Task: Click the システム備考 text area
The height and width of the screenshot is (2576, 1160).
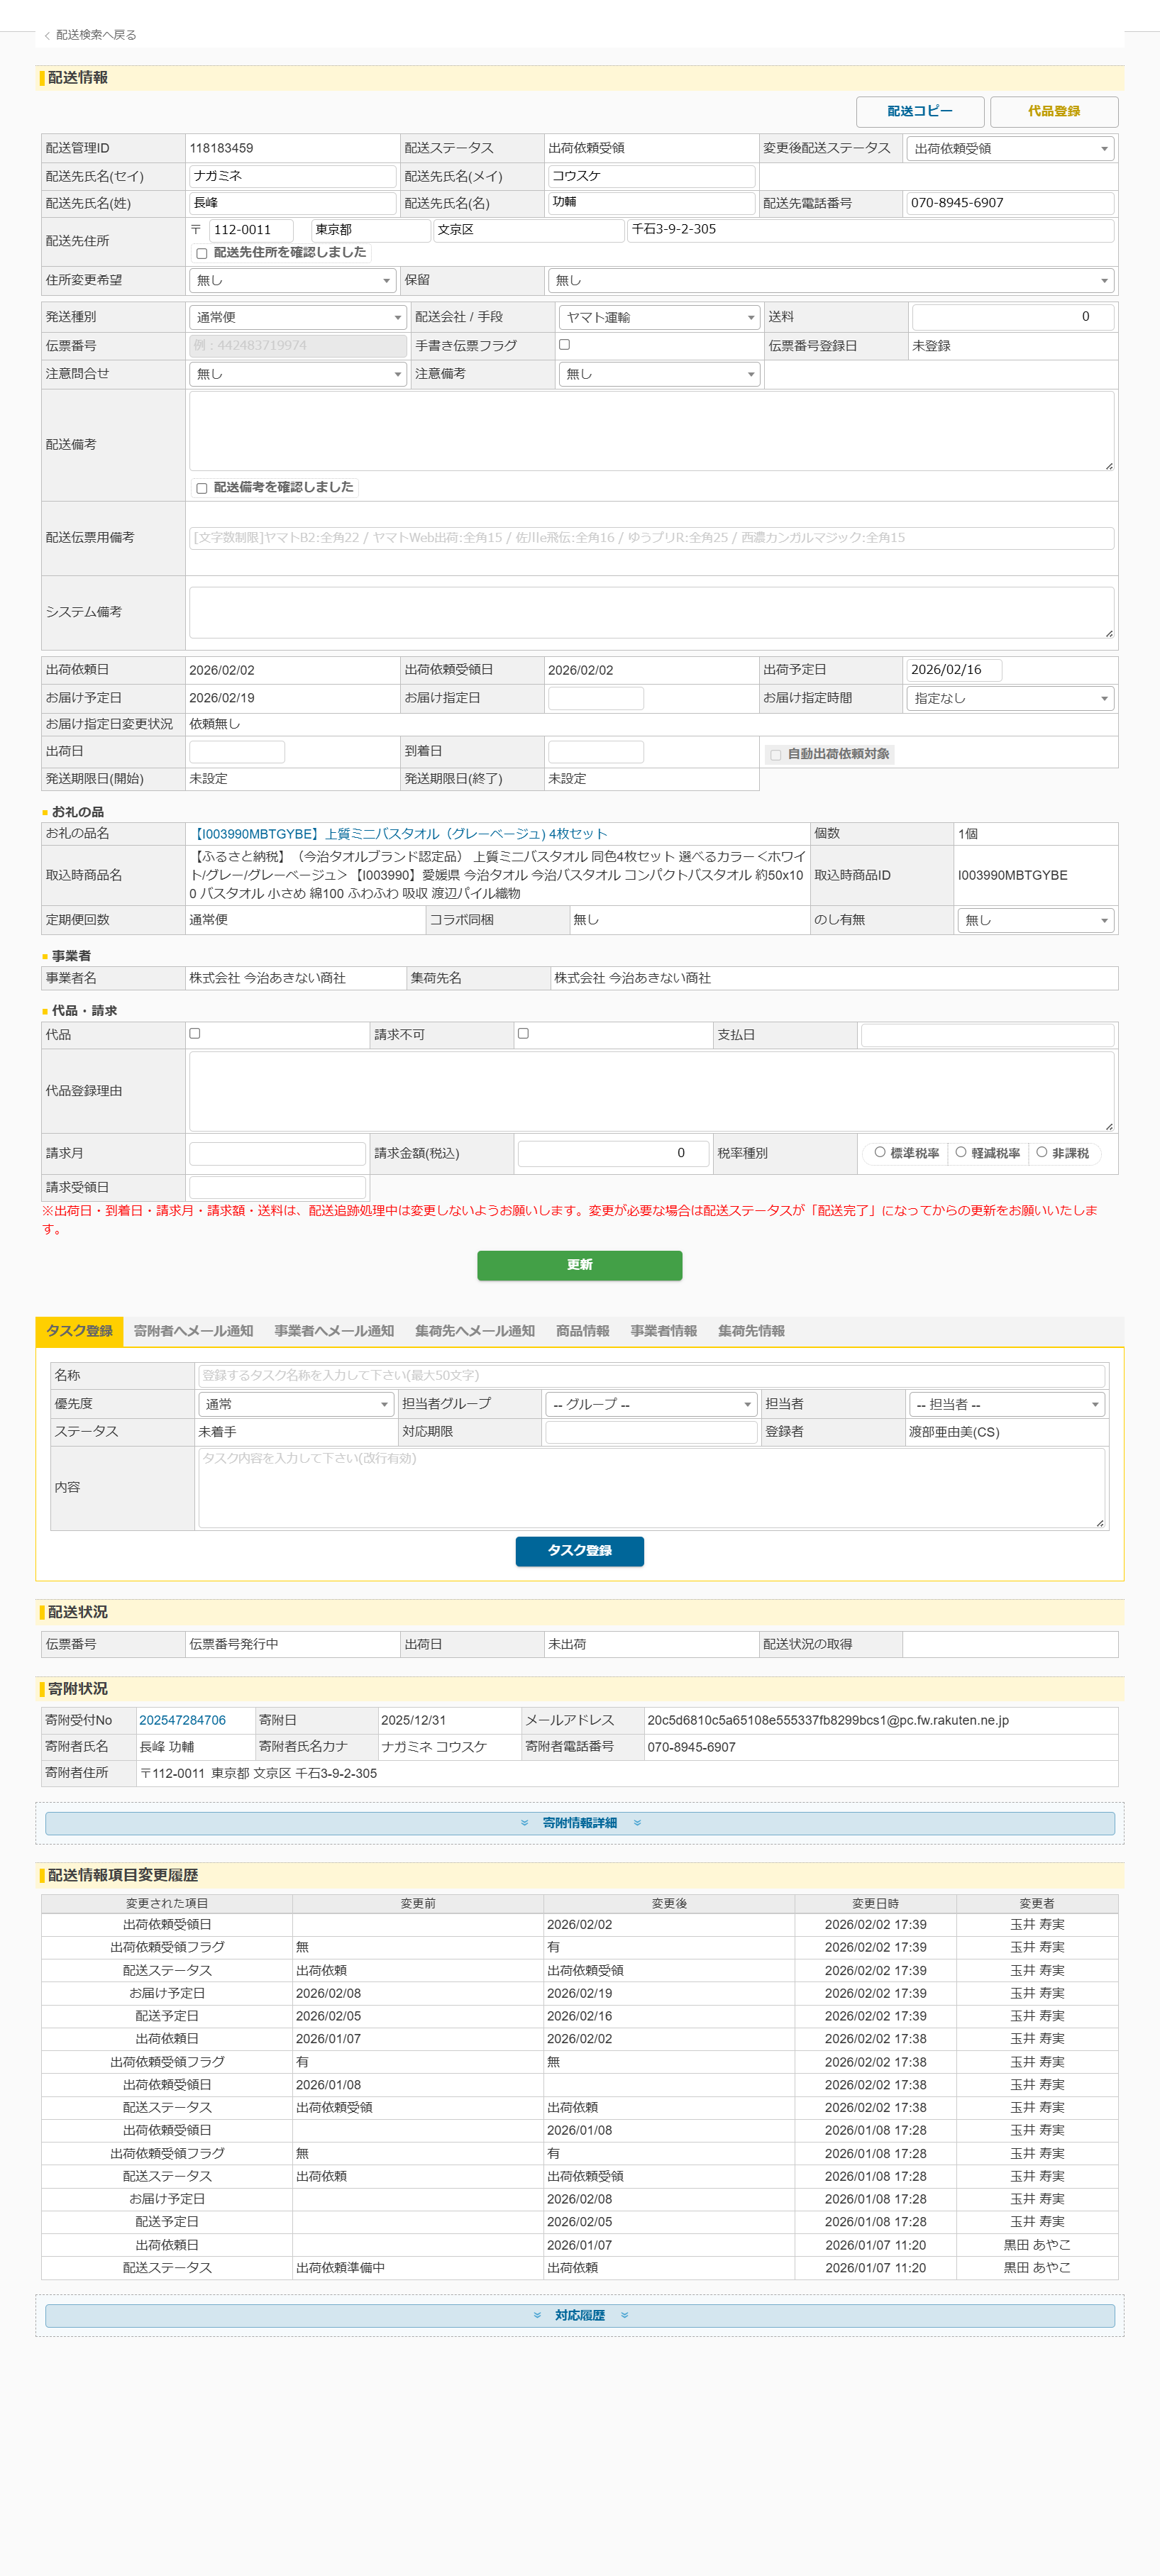Action: click(x=651, y=612)
